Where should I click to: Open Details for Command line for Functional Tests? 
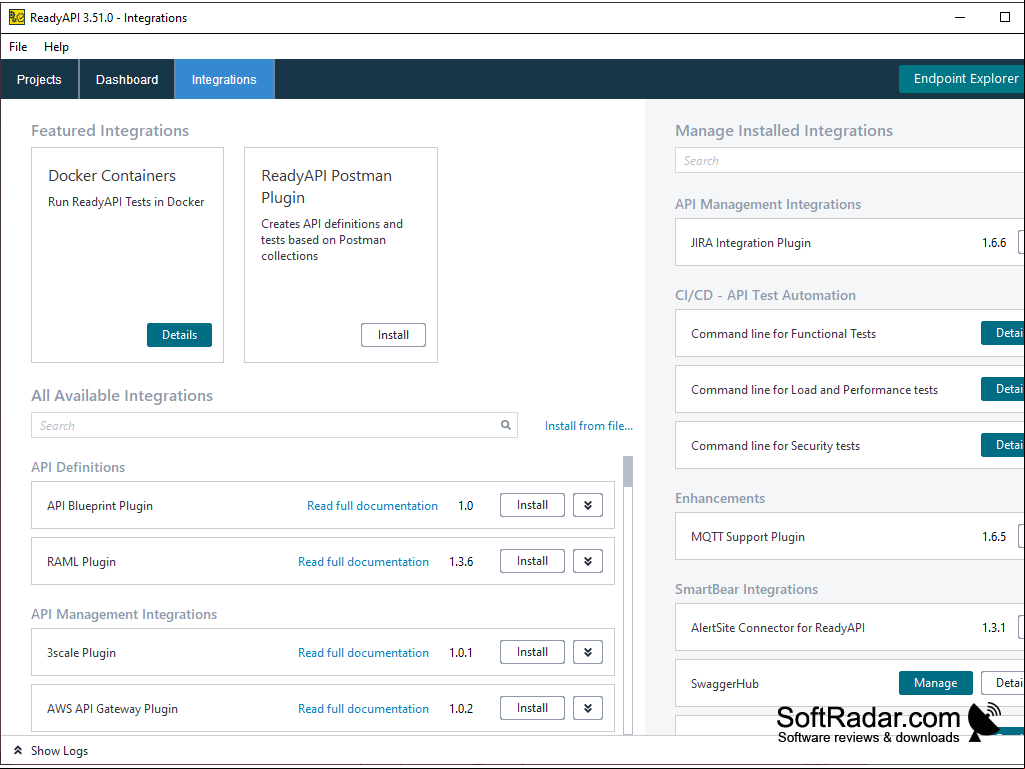(x=1003, y=333)
